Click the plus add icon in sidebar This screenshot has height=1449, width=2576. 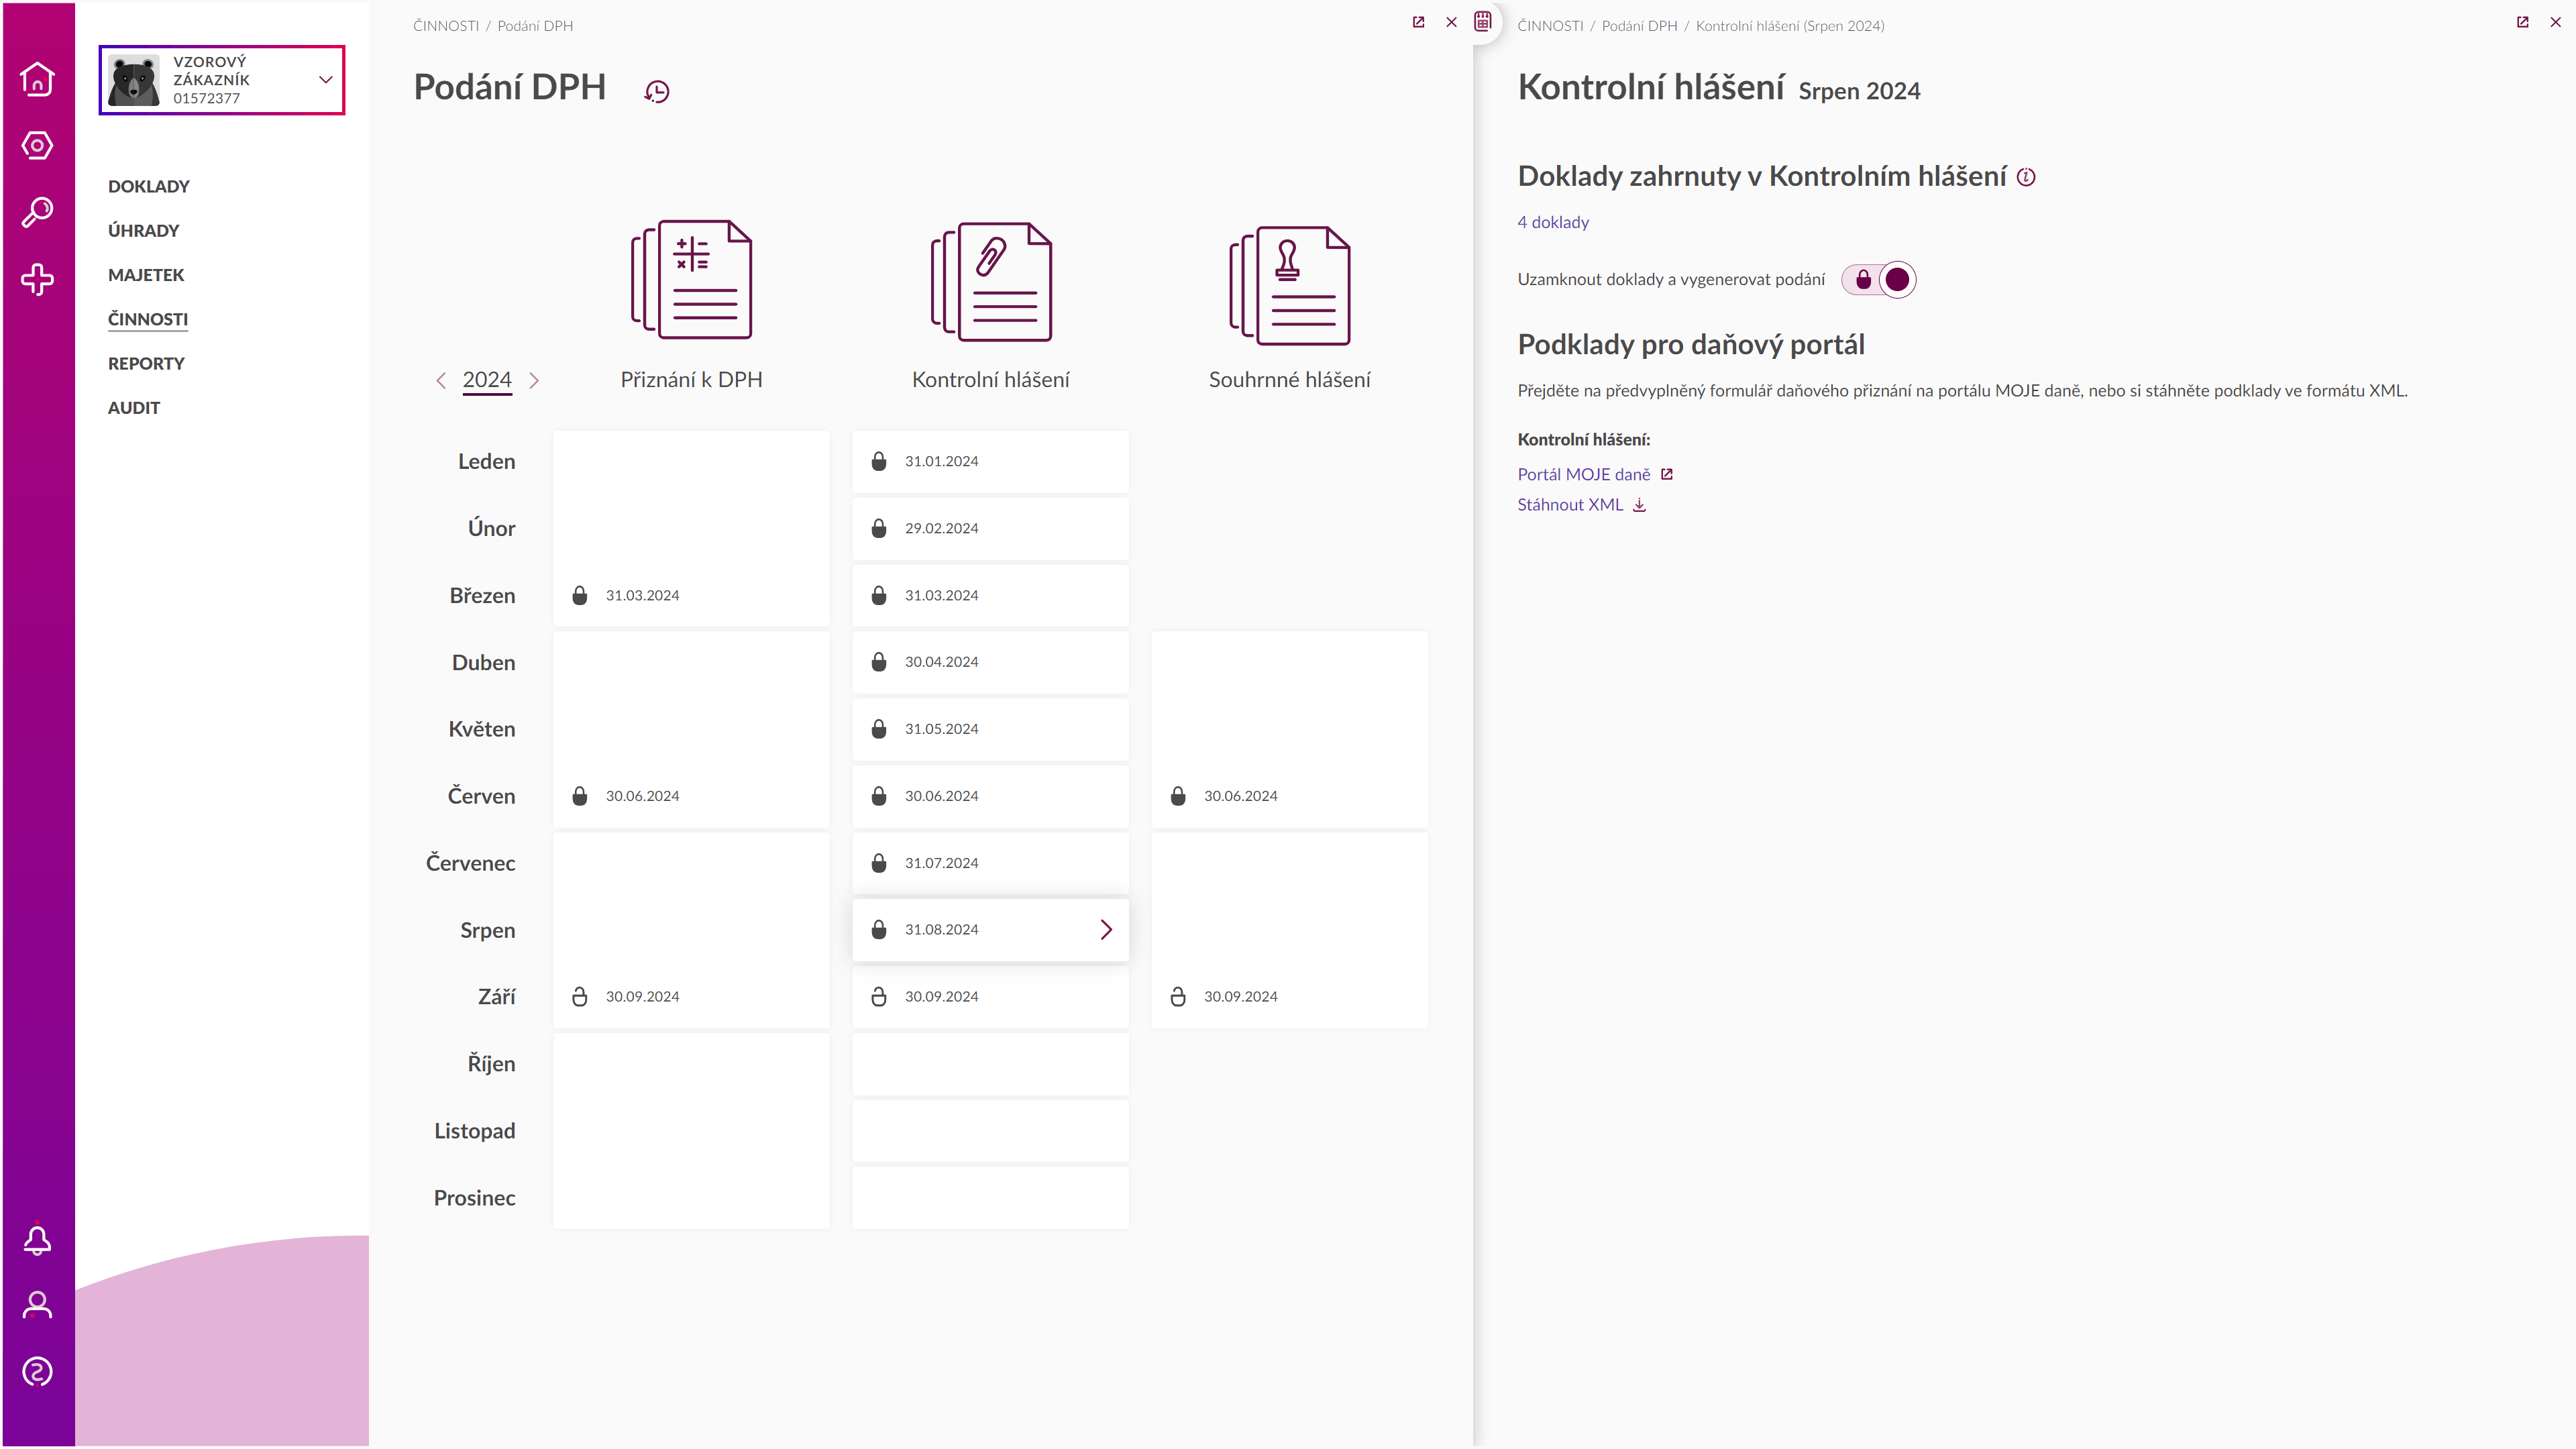[37, 279]
